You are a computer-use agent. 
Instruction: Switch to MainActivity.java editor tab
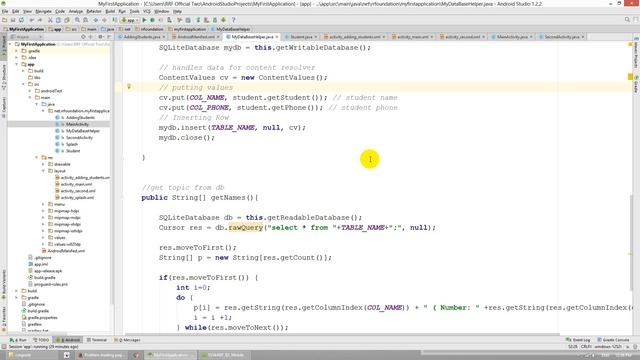pos(512,37)
